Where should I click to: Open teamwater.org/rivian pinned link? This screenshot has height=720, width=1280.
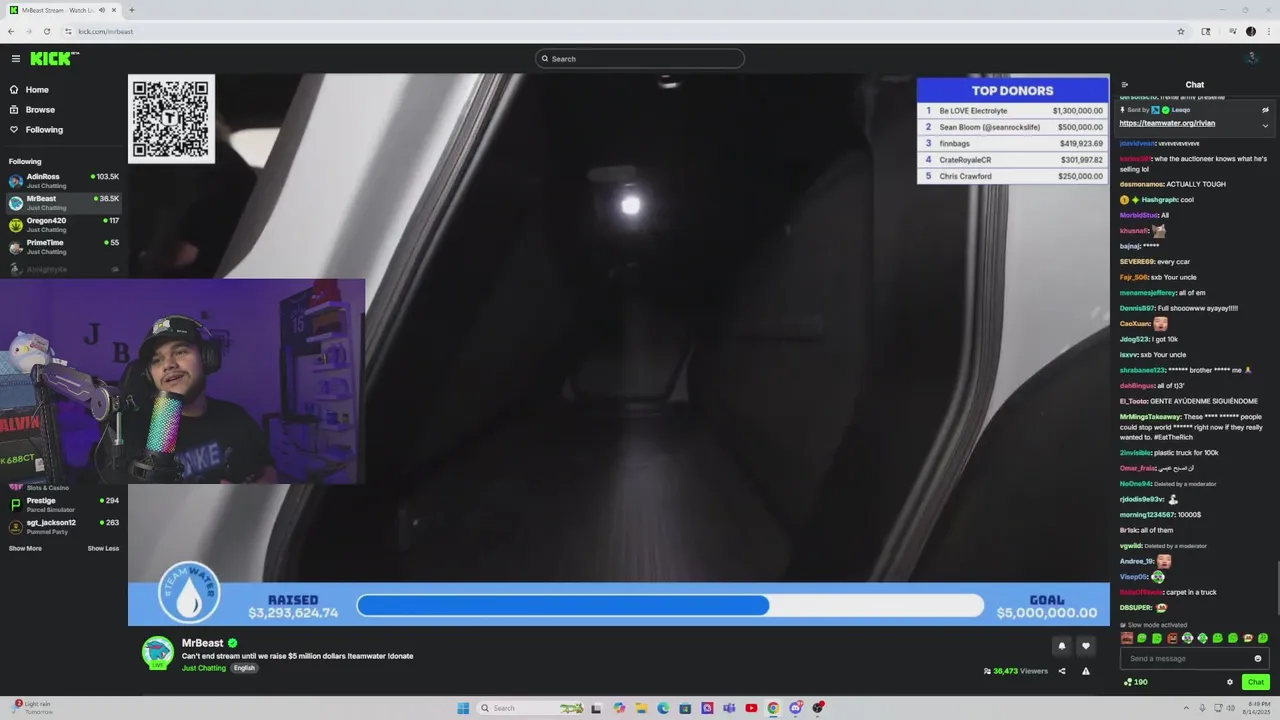tap(1167, 123)
